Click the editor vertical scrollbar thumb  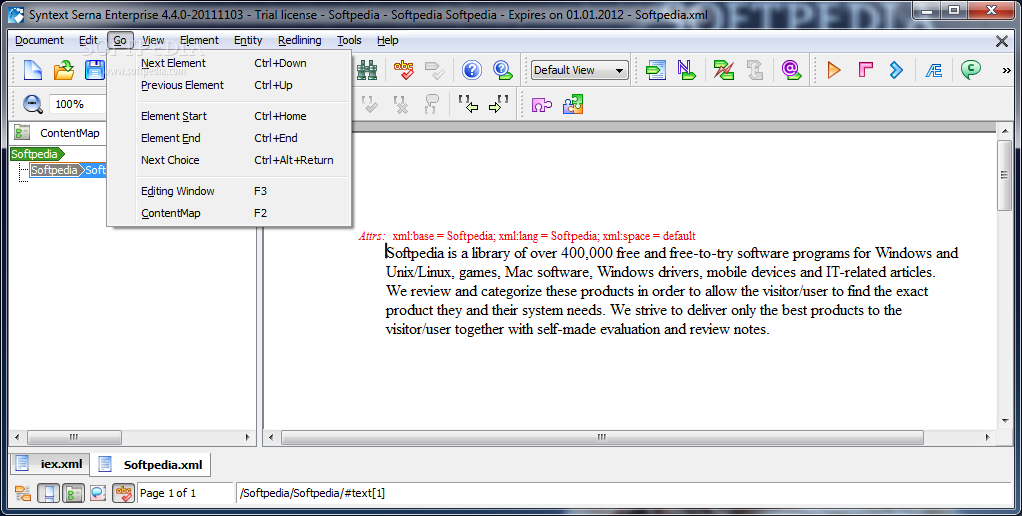tap(1004, 175)
